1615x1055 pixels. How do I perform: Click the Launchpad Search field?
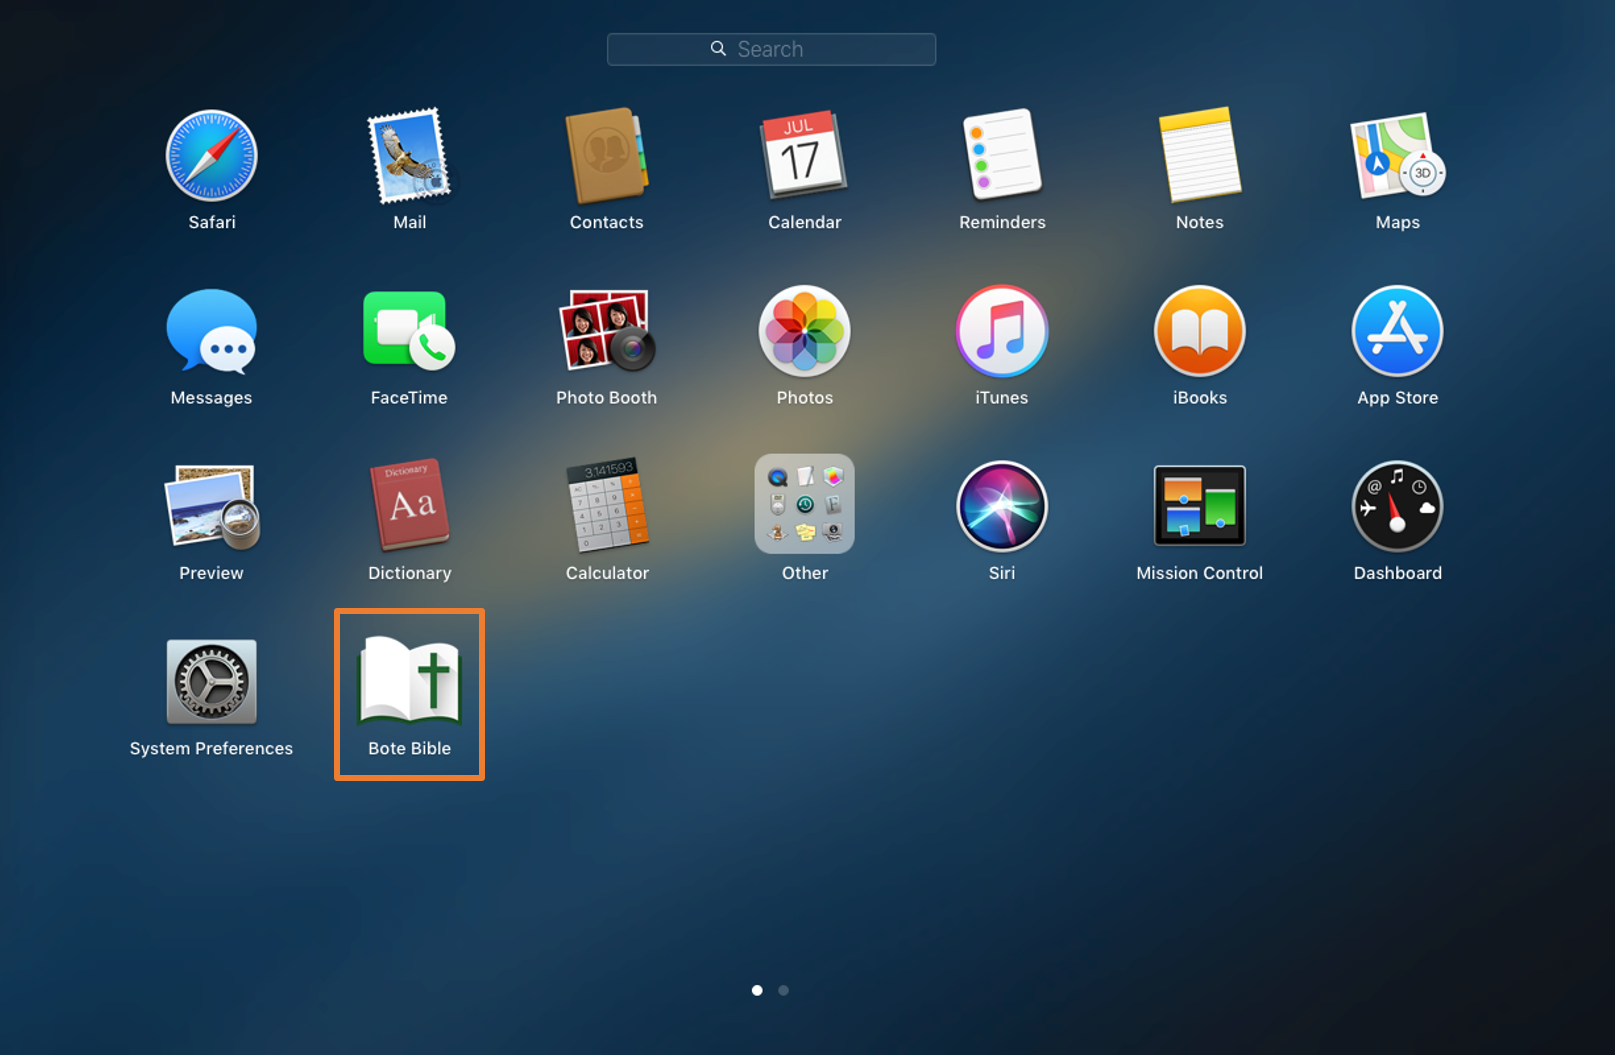pyautogui.click(x=771, y=49)
